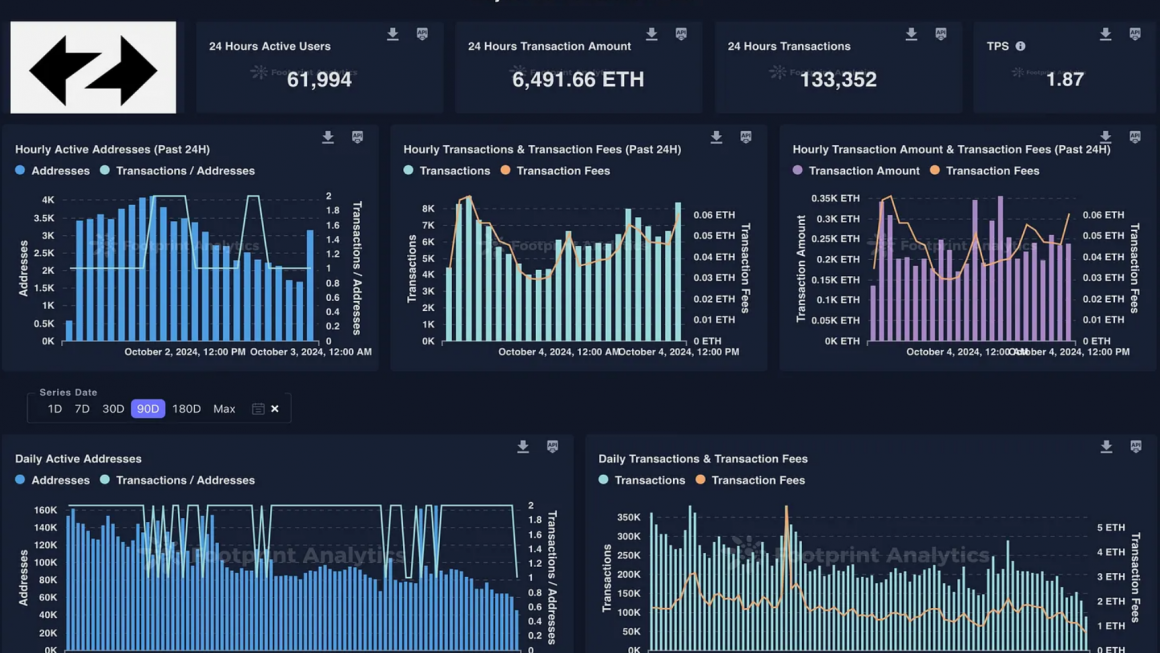Select the 1D series date range
This screenshot has height=653, width=1160.
pyautogui.click(x=55, y=409)
